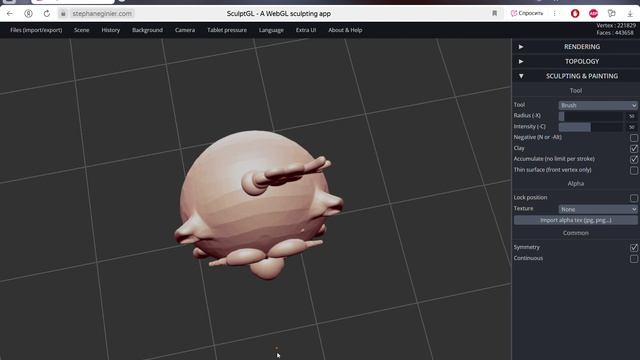Open the Extra UI menu
This screenshot has width=640, height=360.
coord(306,30)
